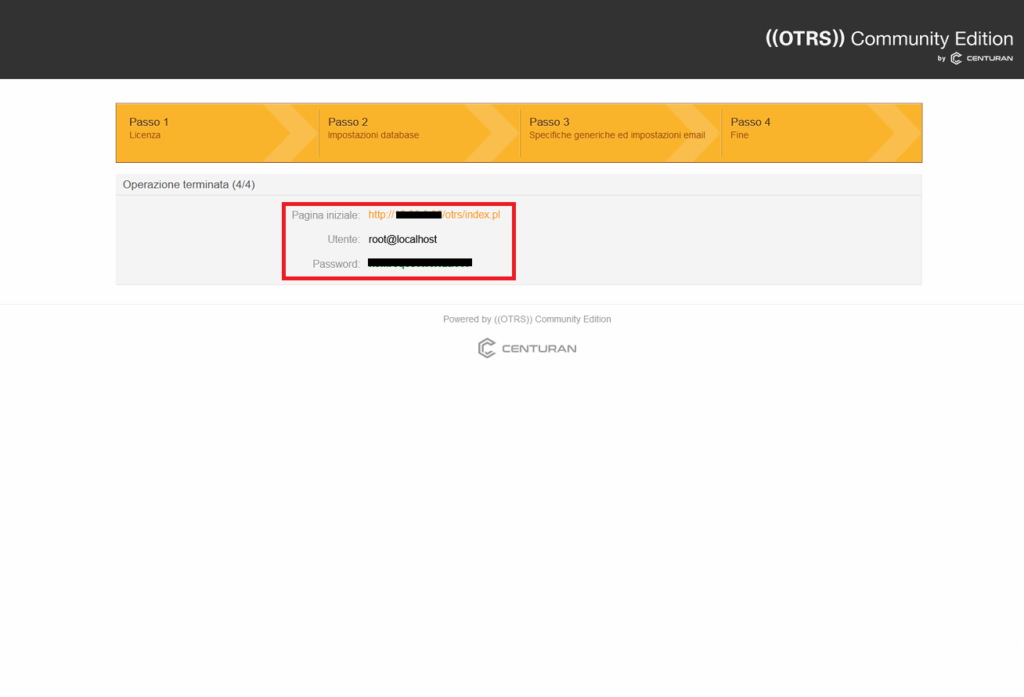Select the Passo 4 Fine step
Image resolution: width=1024 pixels, height=697 pixels.
[x=750, y=128]
